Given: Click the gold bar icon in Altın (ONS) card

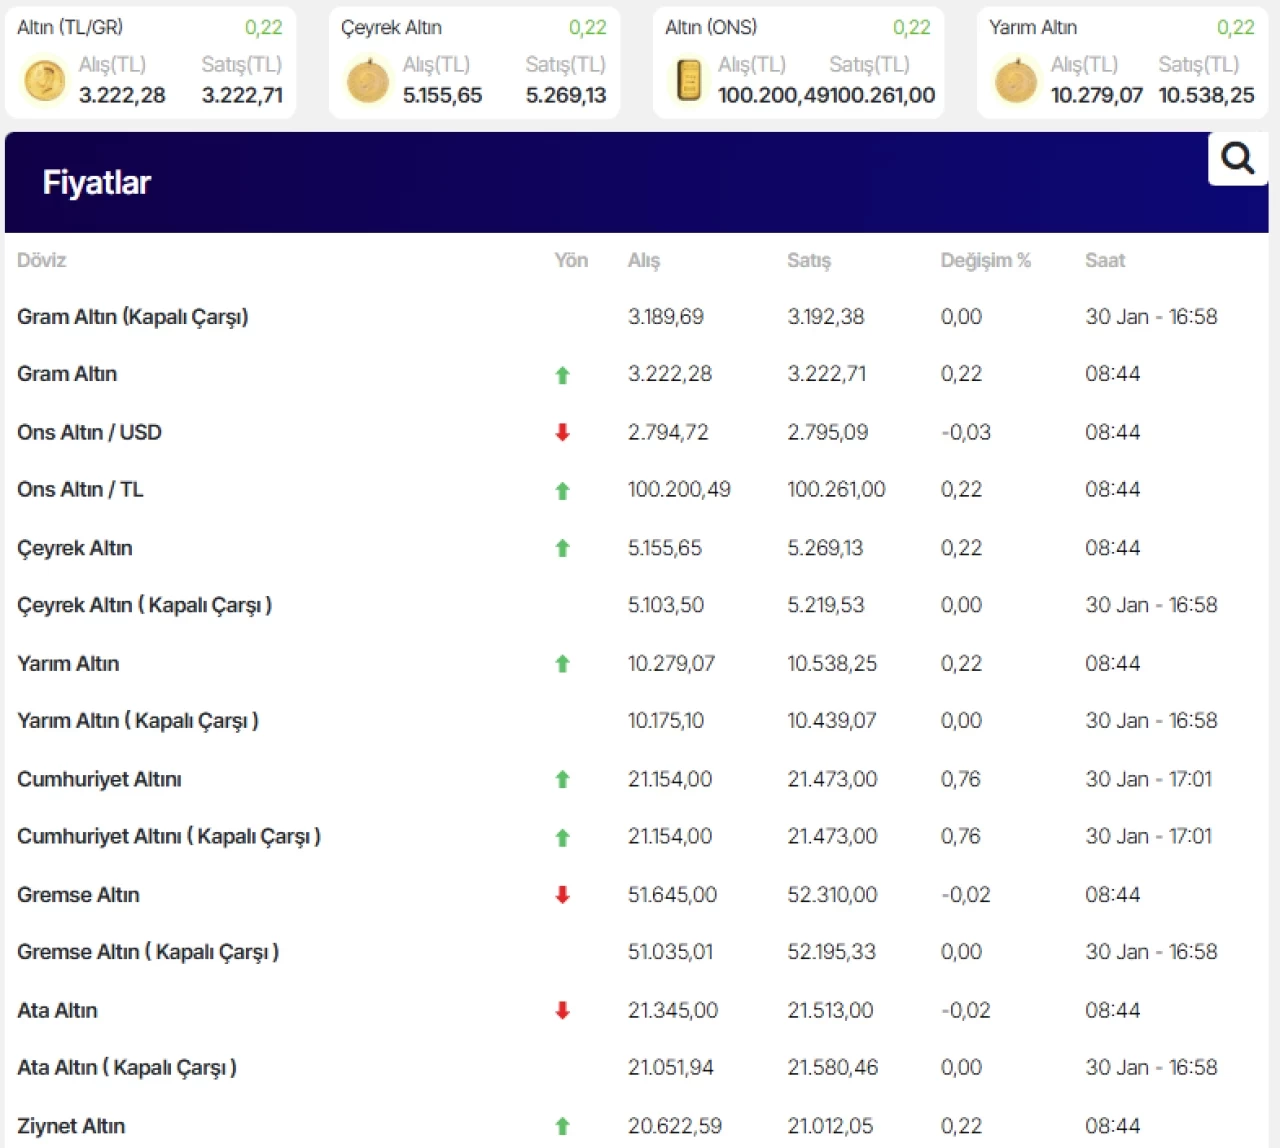Looking at the screenshot, I should click(x=689, y=80).
